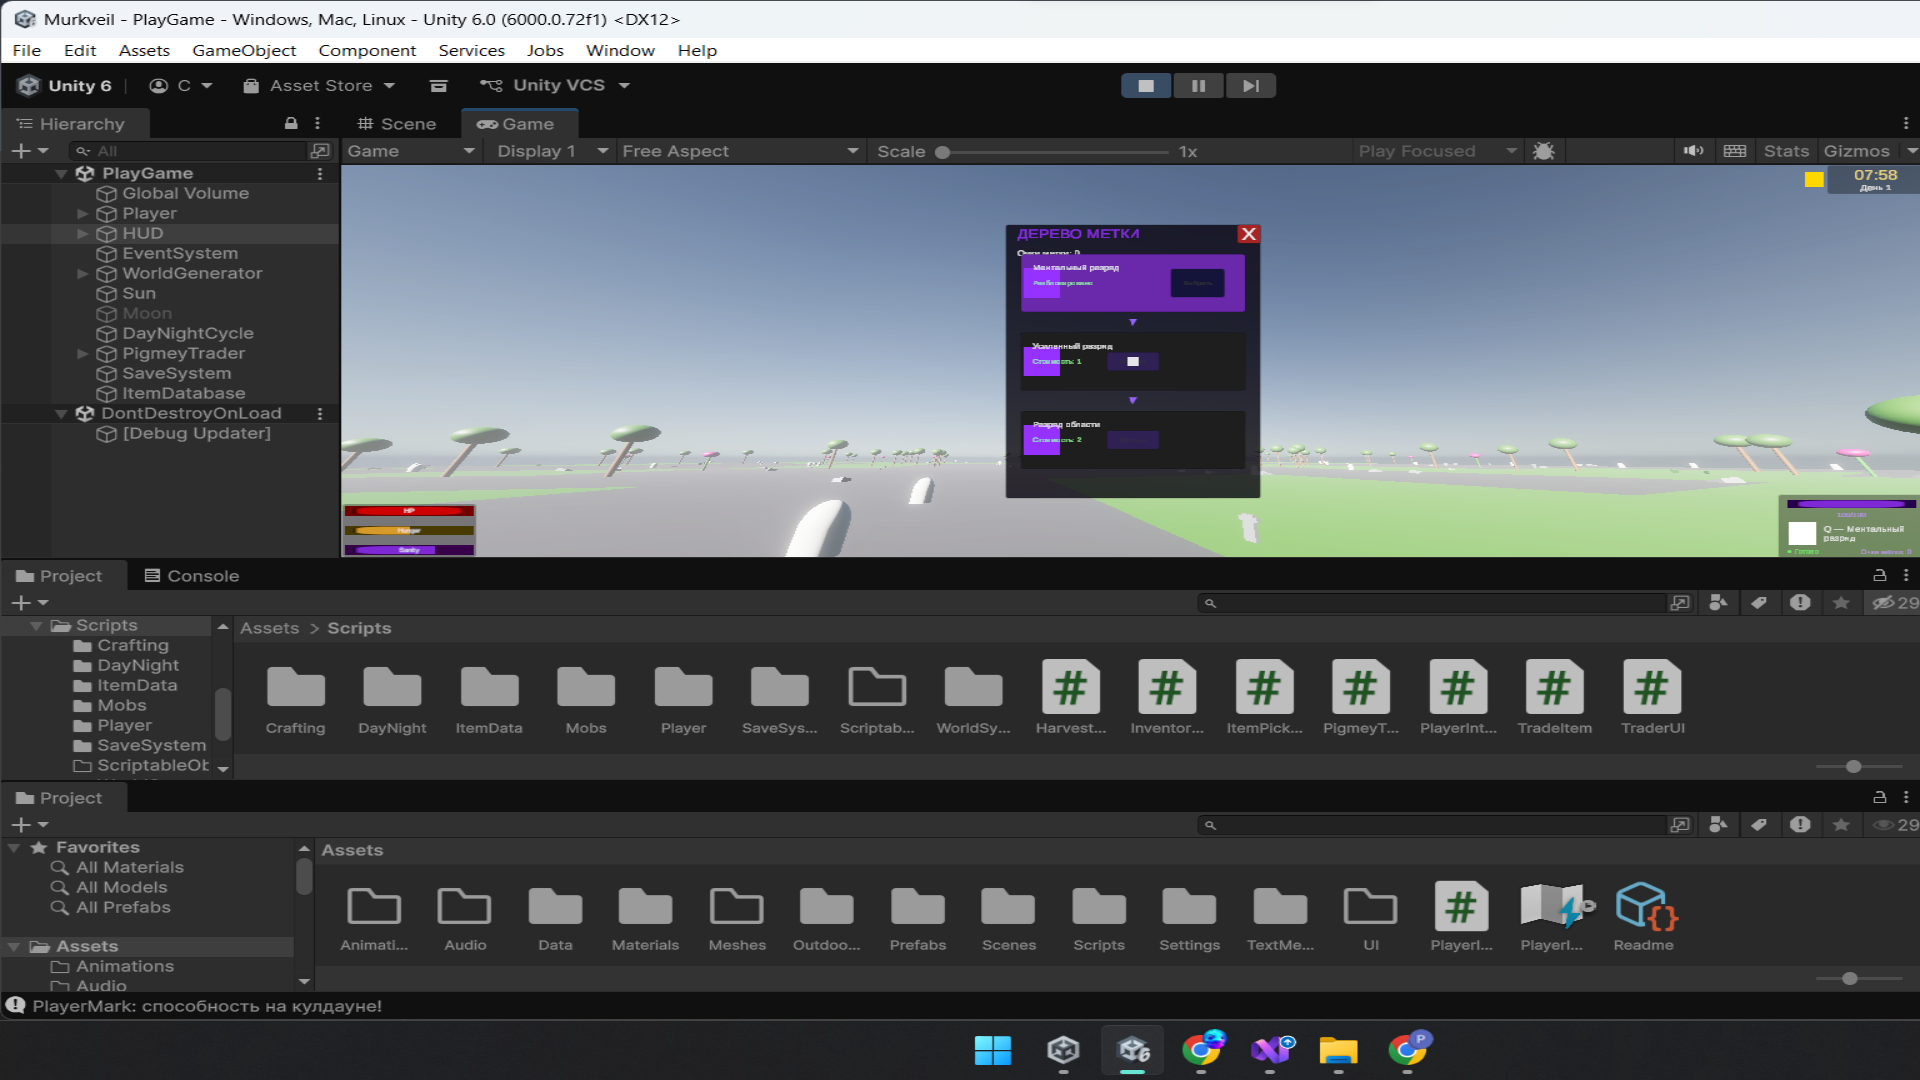Switch to the Scene tab
Viewport: 1920px width, 1080px height.
(397, 124)
